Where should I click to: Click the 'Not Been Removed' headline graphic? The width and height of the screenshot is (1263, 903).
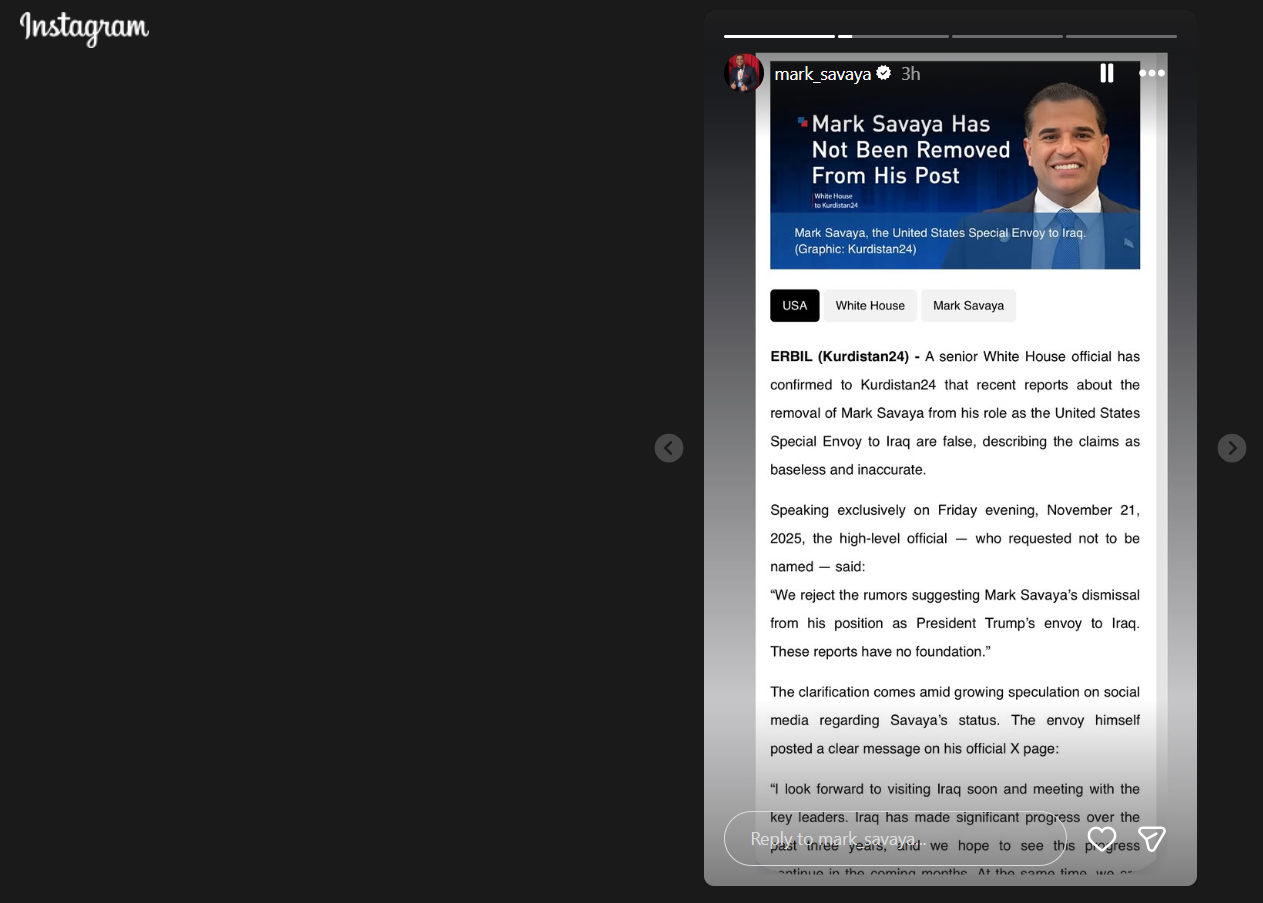click(910, 150)
